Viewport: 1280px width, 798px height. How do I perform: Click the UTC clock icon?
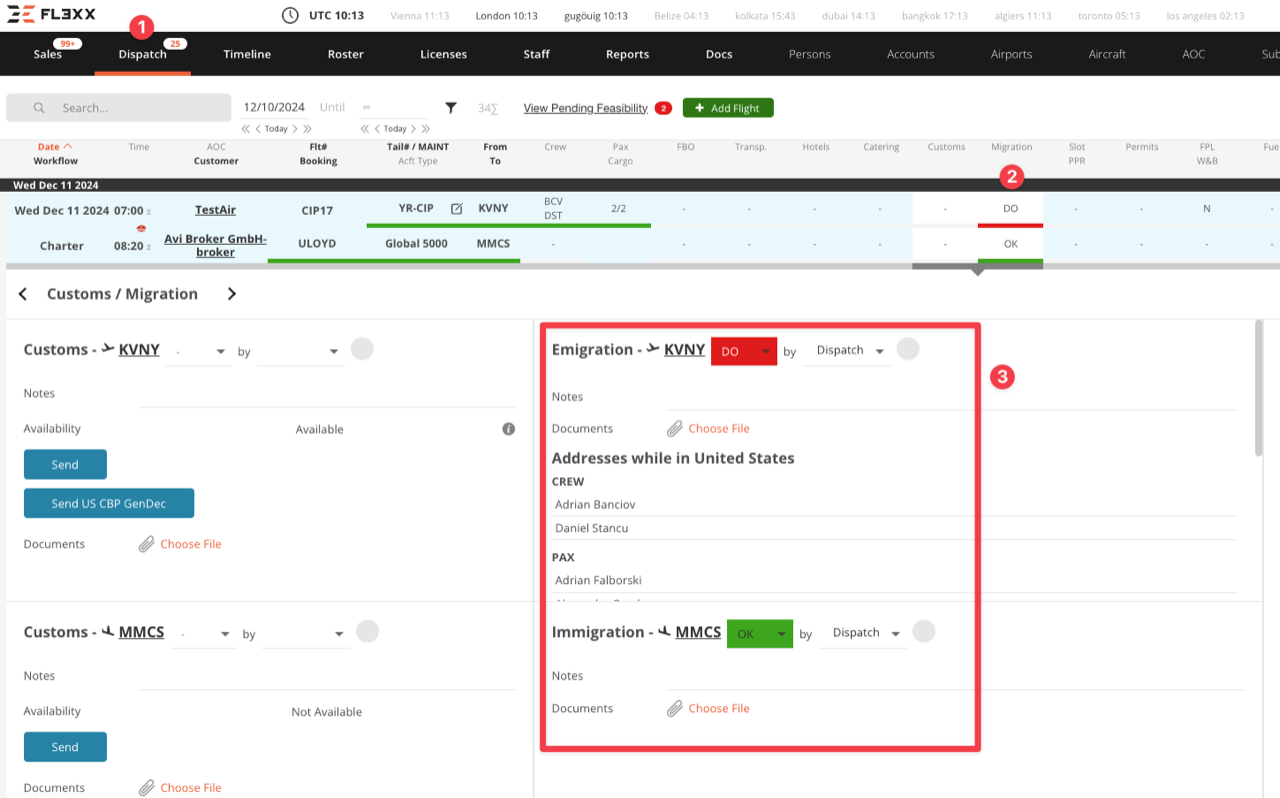coord(290,16)
